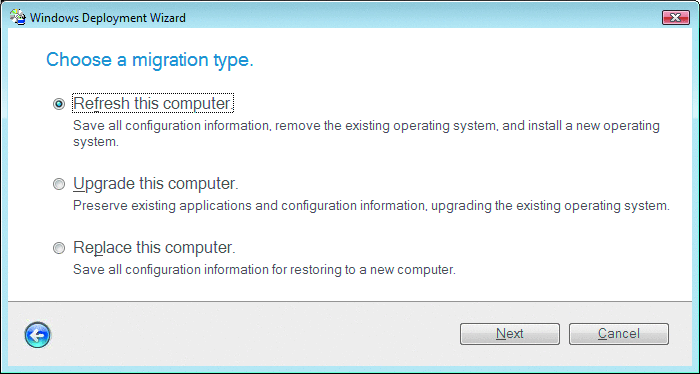The height and width of the screenshot is (374, 700).
Task: Click the 'Upgrade this computer.' label text
Action: tap(156, 183)
